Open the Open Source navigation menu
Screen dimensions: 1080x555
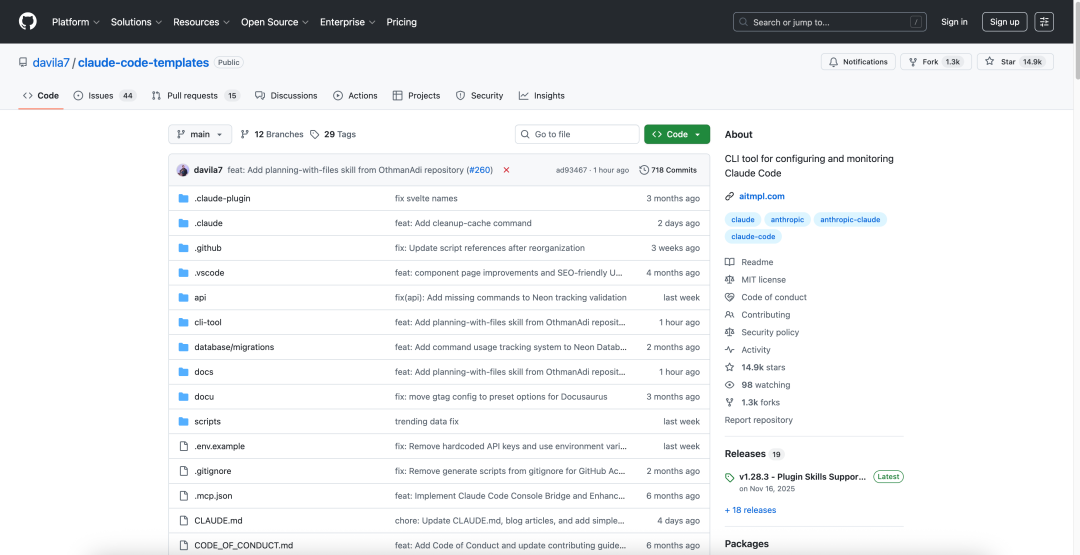[273, 22]
